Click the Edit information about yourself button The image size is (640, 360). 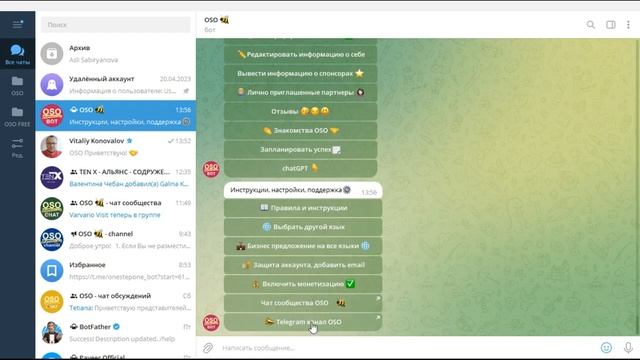[300, 54]
